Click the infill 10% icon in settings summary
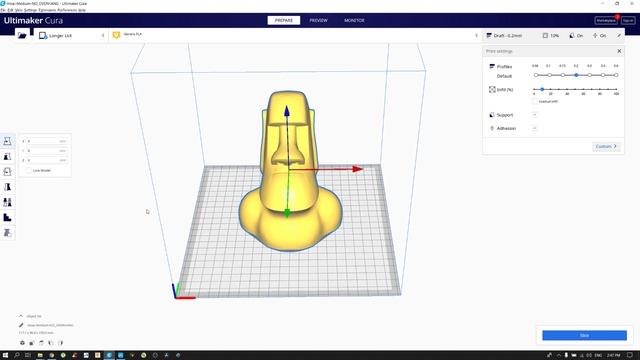 [545, 36]
